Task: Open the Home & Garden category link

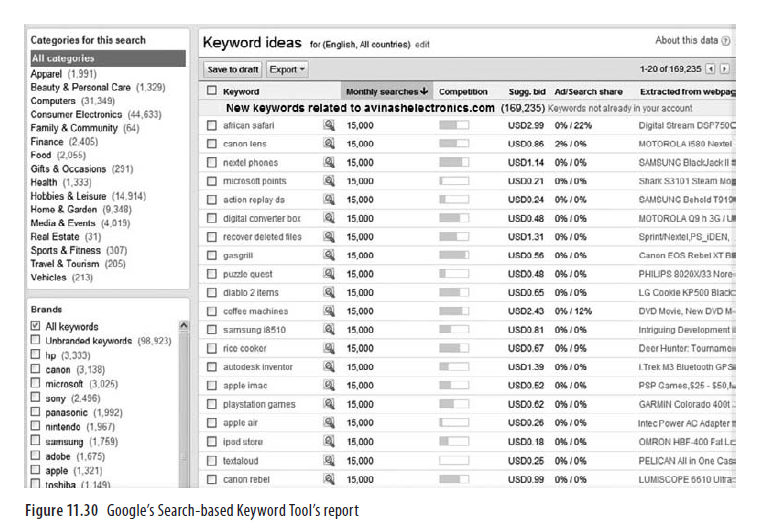Action: click(64, 209)
